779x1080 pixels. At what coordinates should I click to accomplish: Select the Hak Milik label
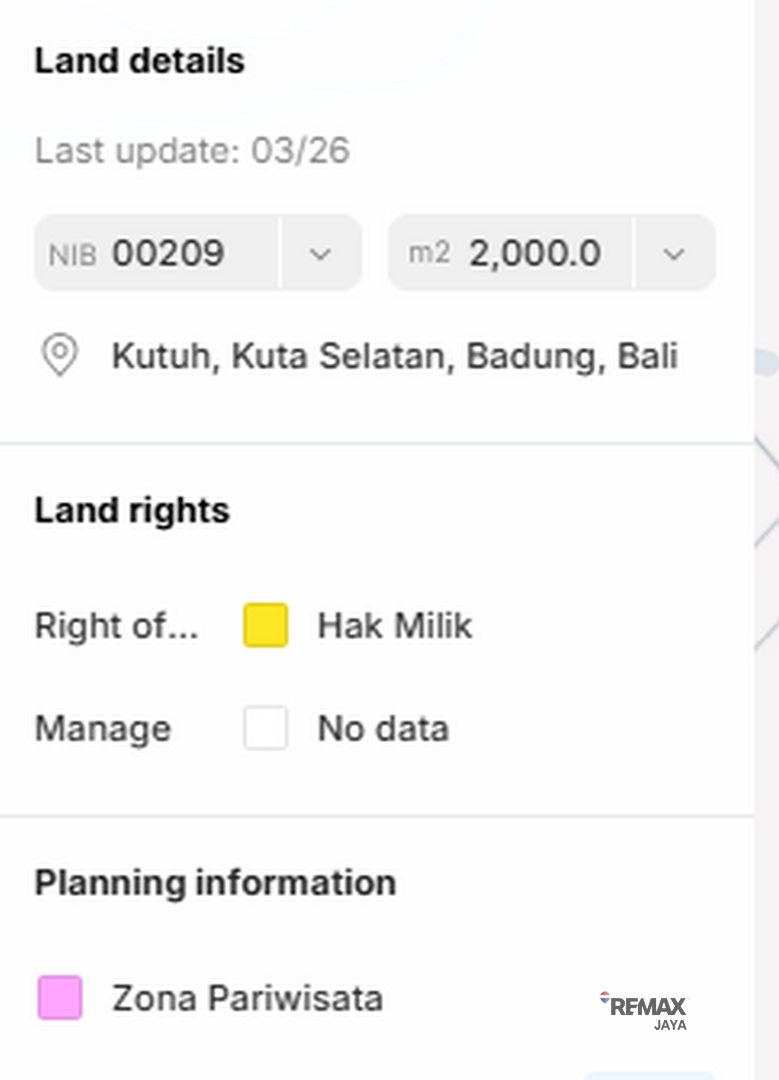point(394,626)
